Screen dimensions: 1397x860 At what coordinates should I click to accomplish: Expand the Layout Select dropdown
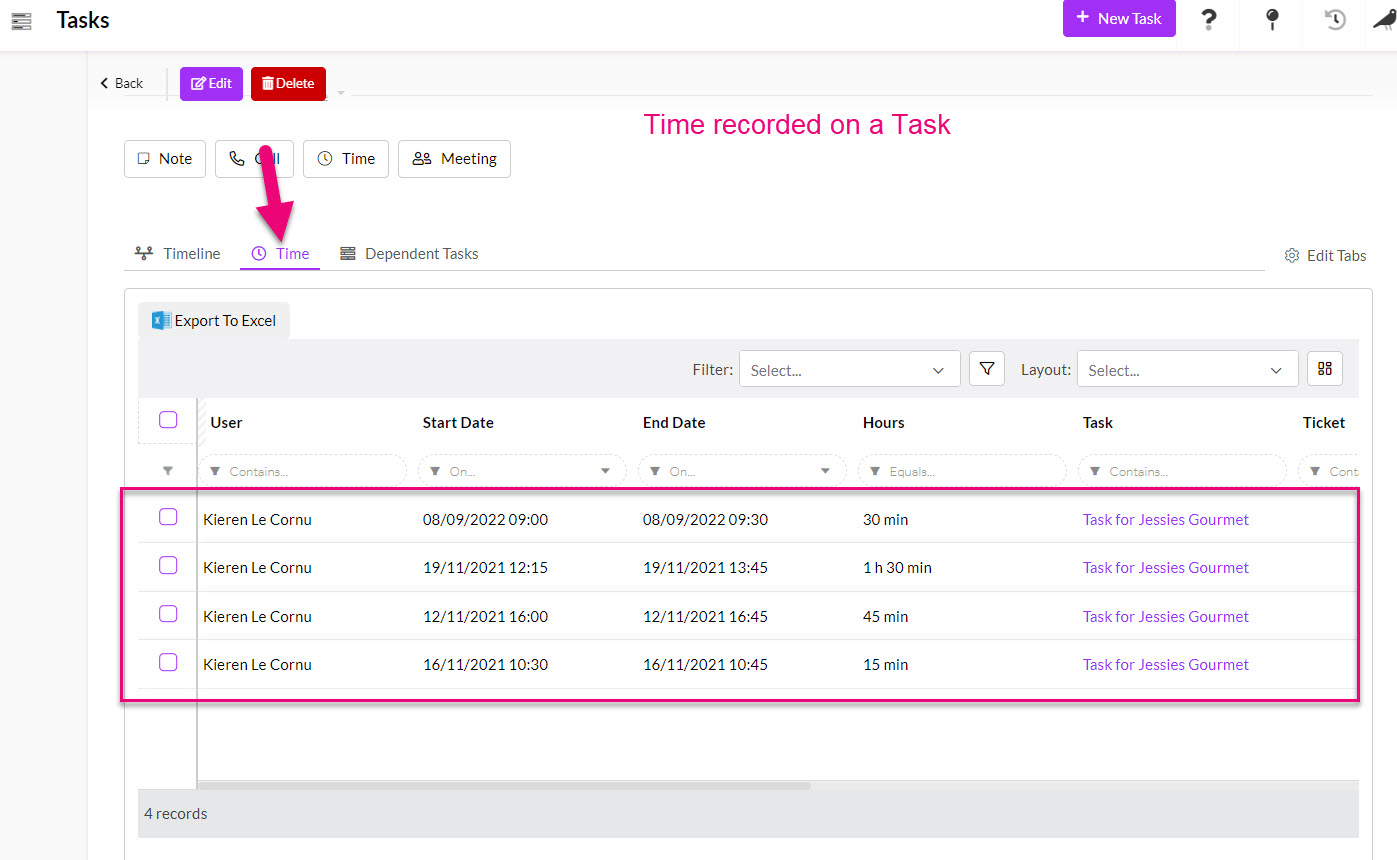pyautogui.click(x=1187, y=370)
